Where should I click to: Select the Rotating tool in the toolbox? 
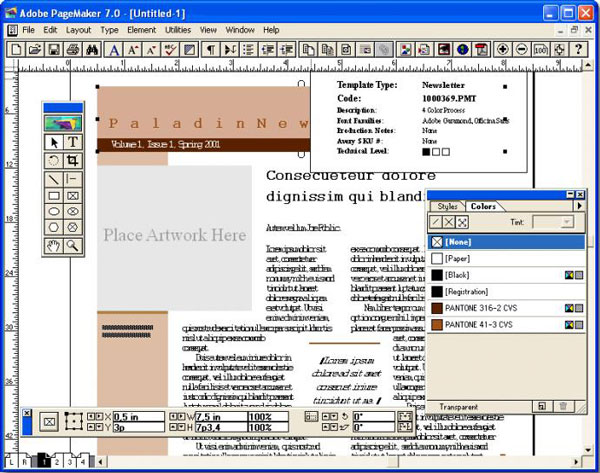pyautogui.click(x=54, y=160)
